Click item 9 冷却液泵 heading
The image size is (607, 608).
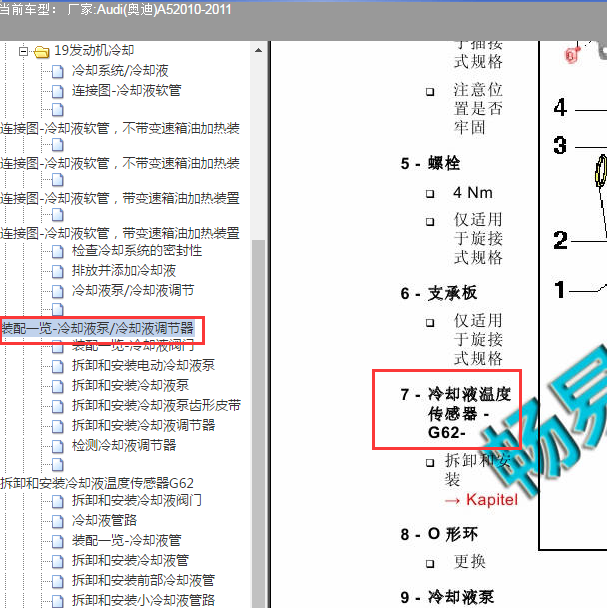tap(447, 597)
